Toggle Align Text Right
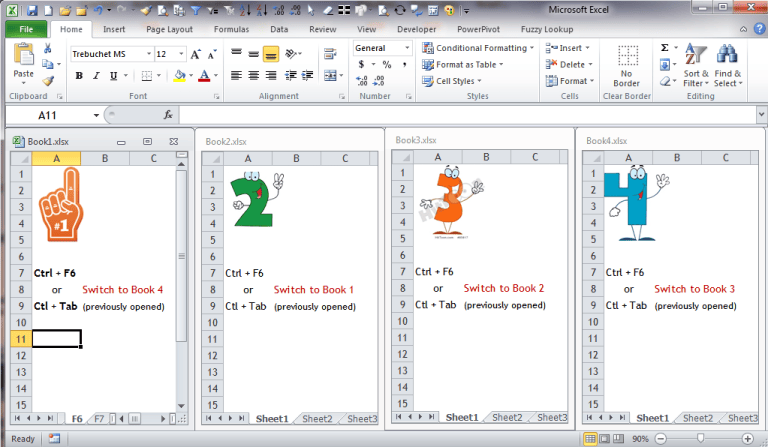This screenshot has width=768, height=447. click(x=270, y=75)
